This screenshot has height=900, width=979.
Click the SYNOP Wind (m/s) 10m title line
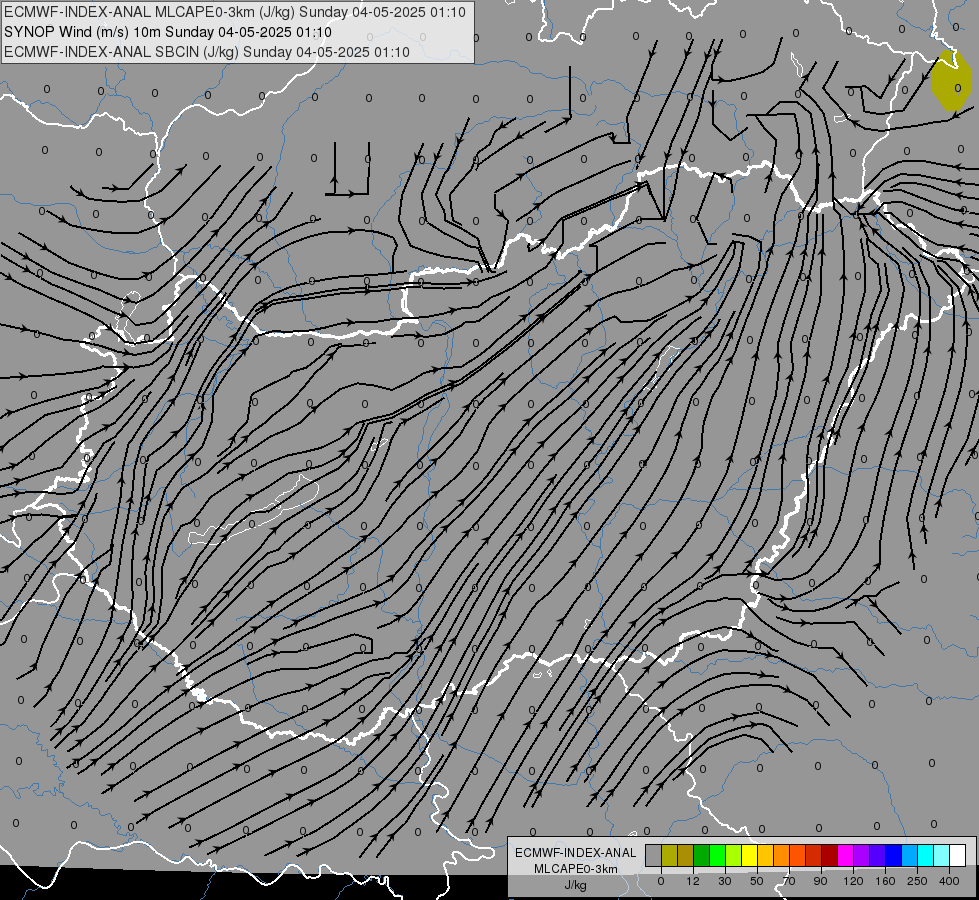(x=167, y=32)
